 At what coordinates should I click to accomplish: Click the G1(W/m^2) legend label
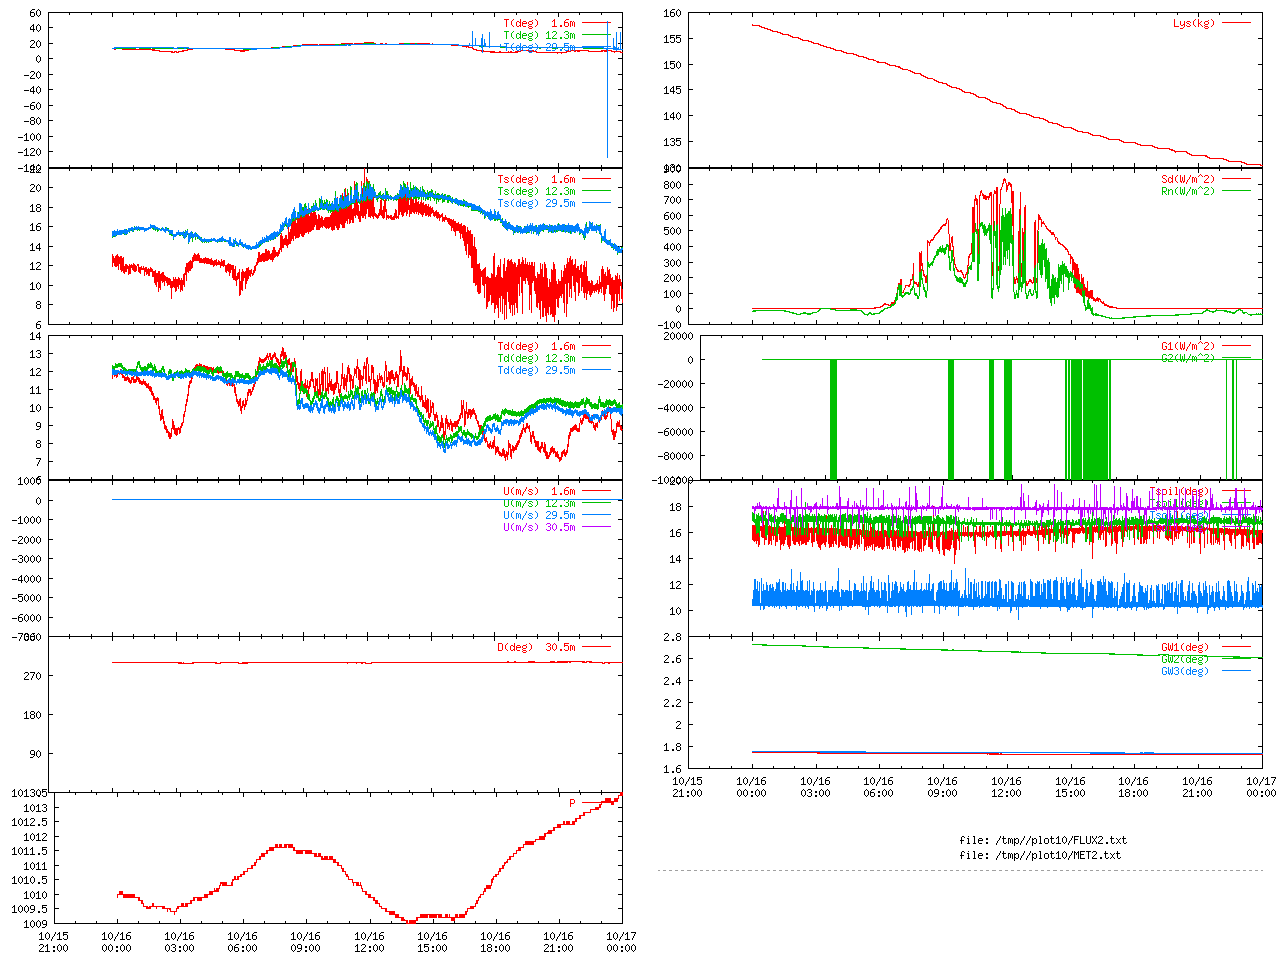coord(1187,347)
